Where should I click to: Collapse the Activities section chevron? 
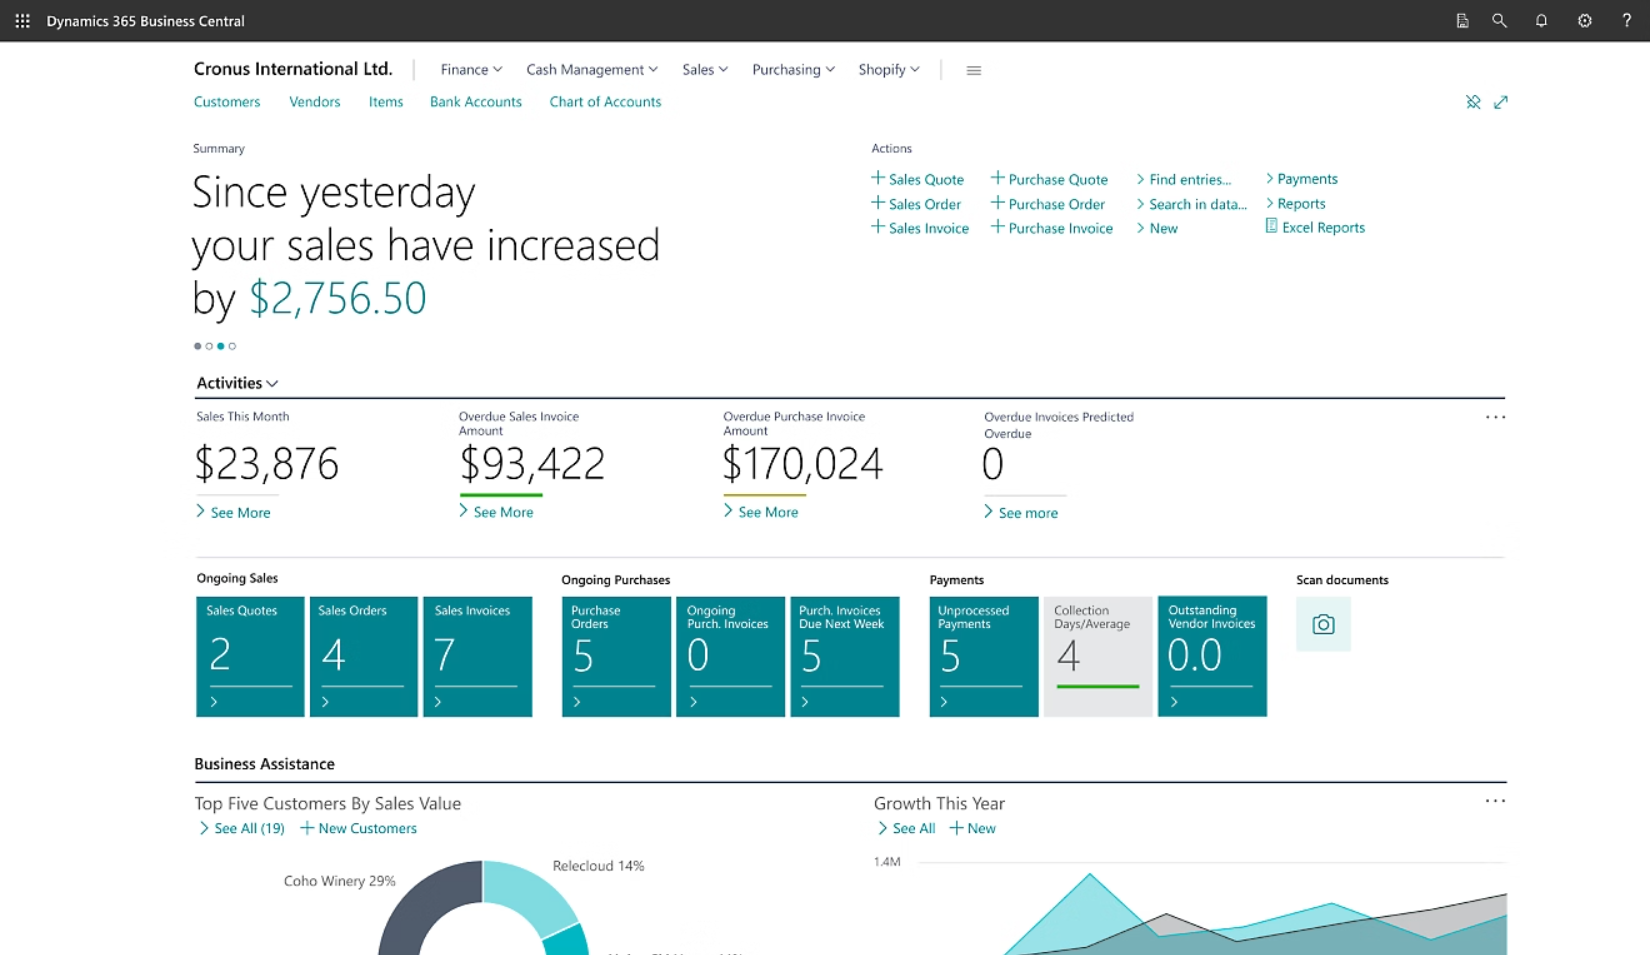(x=272, y=384)
